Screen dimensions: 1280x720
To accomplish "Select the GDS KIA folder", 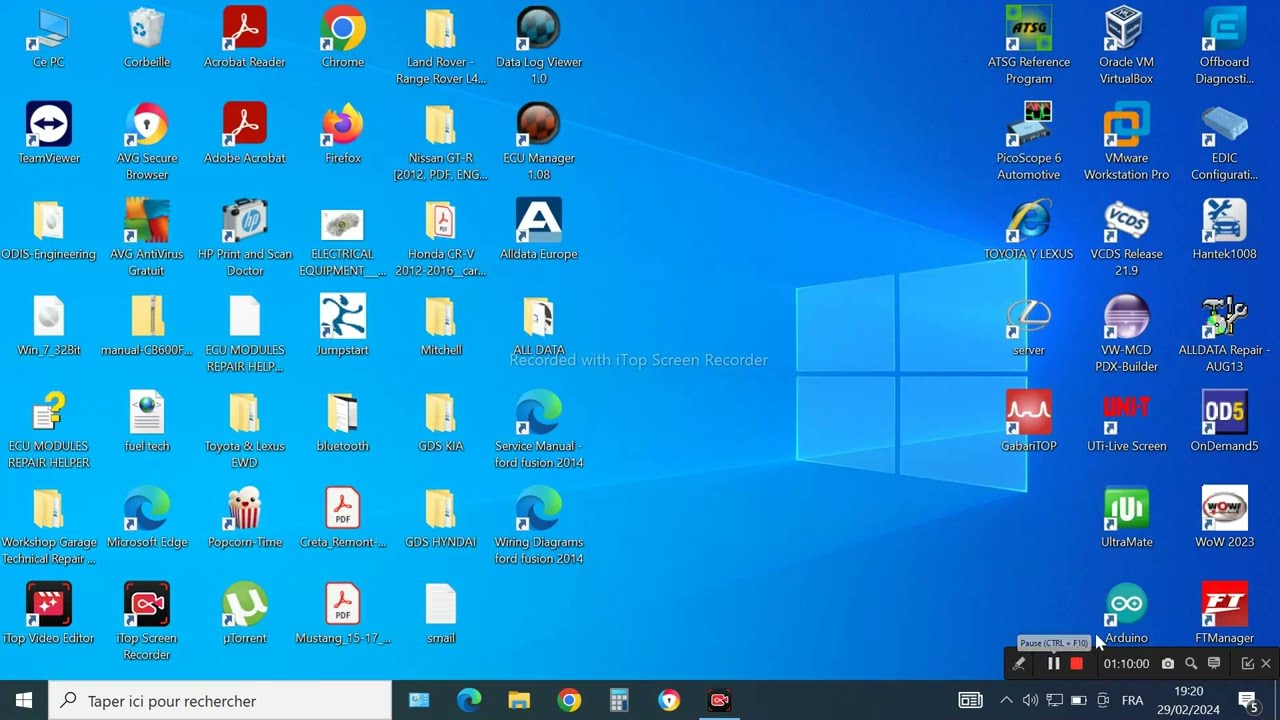I will pos(441,422).
